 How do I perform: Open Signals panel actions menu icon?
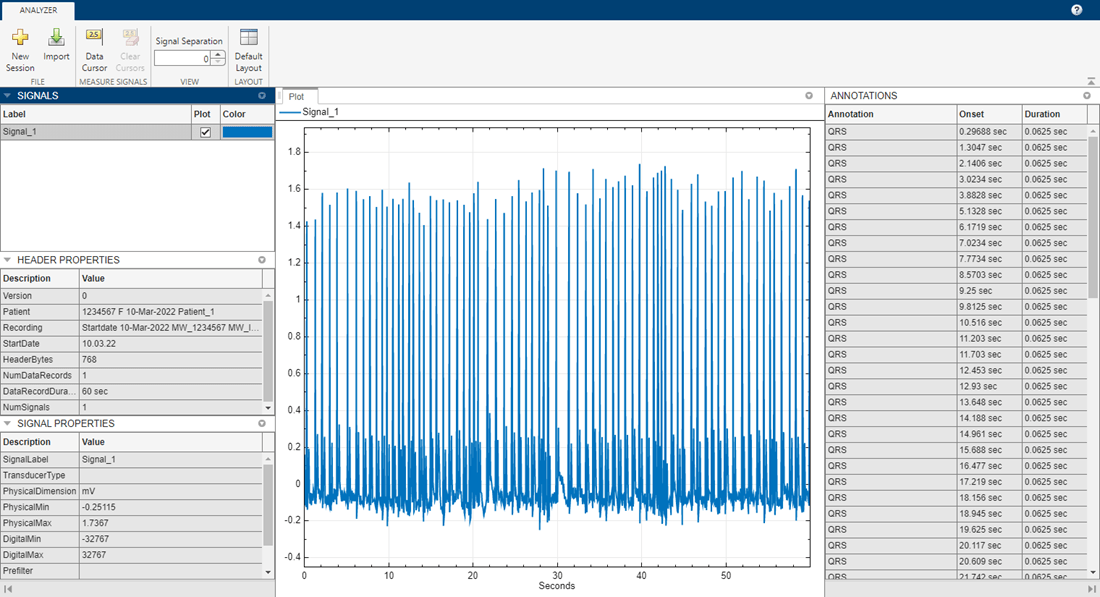click(262, 96)
